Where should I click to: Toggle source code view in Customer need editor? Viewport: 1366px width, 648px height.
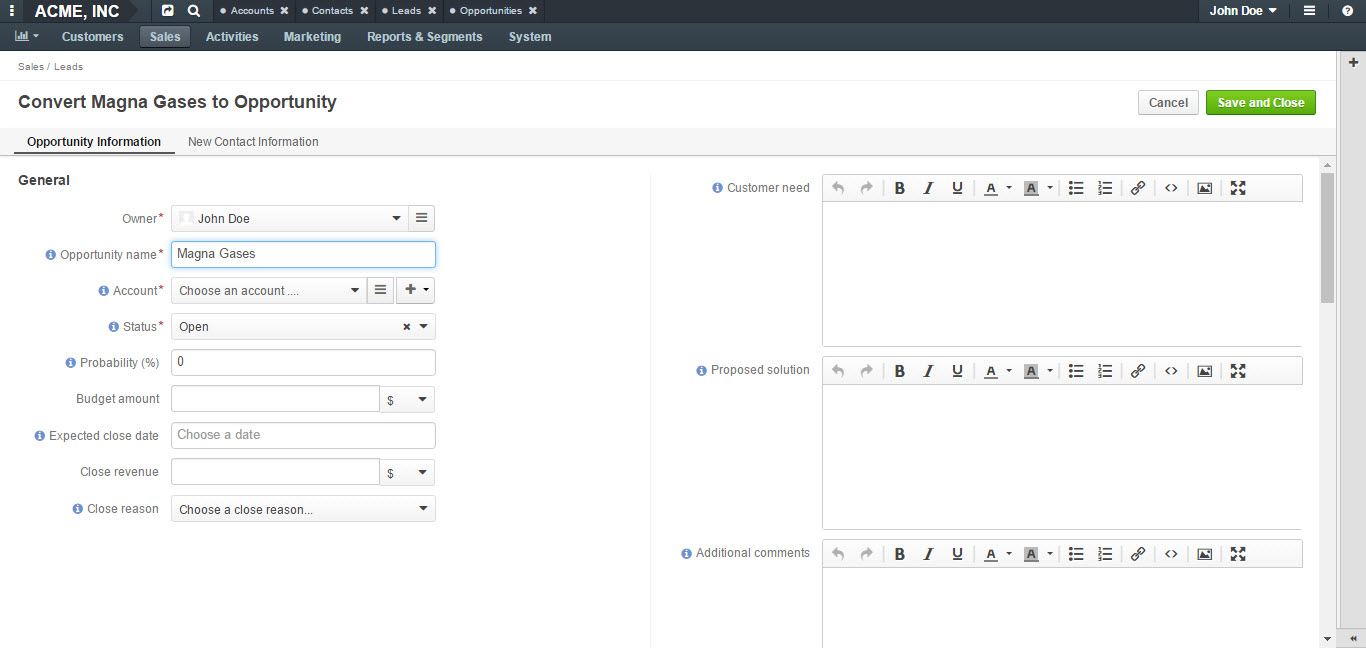1171,188
